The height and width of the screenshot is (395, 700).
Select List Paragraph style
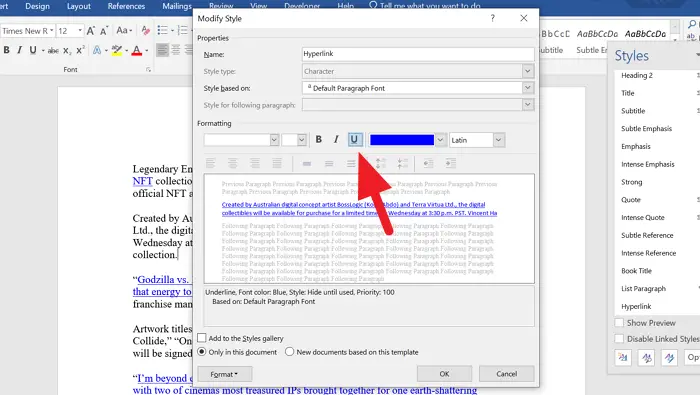coord(643,289)
